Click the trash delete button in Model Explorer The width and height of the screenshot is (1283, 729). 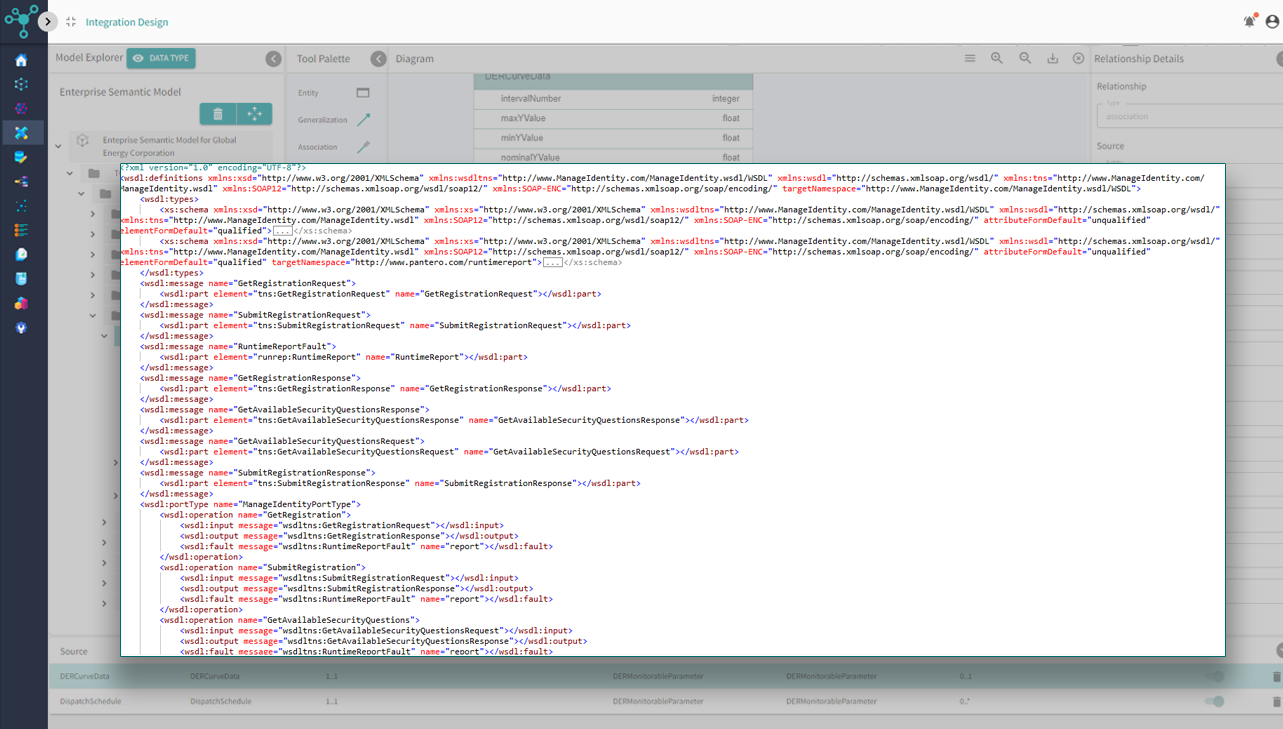pos(218,114)
